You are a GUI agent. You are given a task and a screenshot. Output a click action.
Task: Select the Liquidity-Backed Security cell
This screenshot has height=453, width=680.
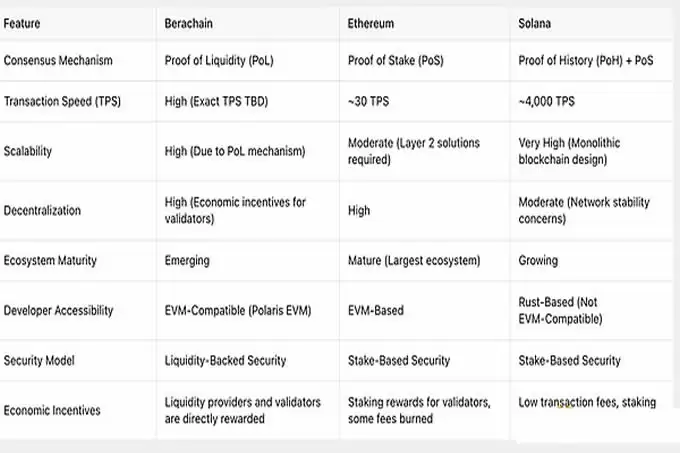click(x=226, y=360)
